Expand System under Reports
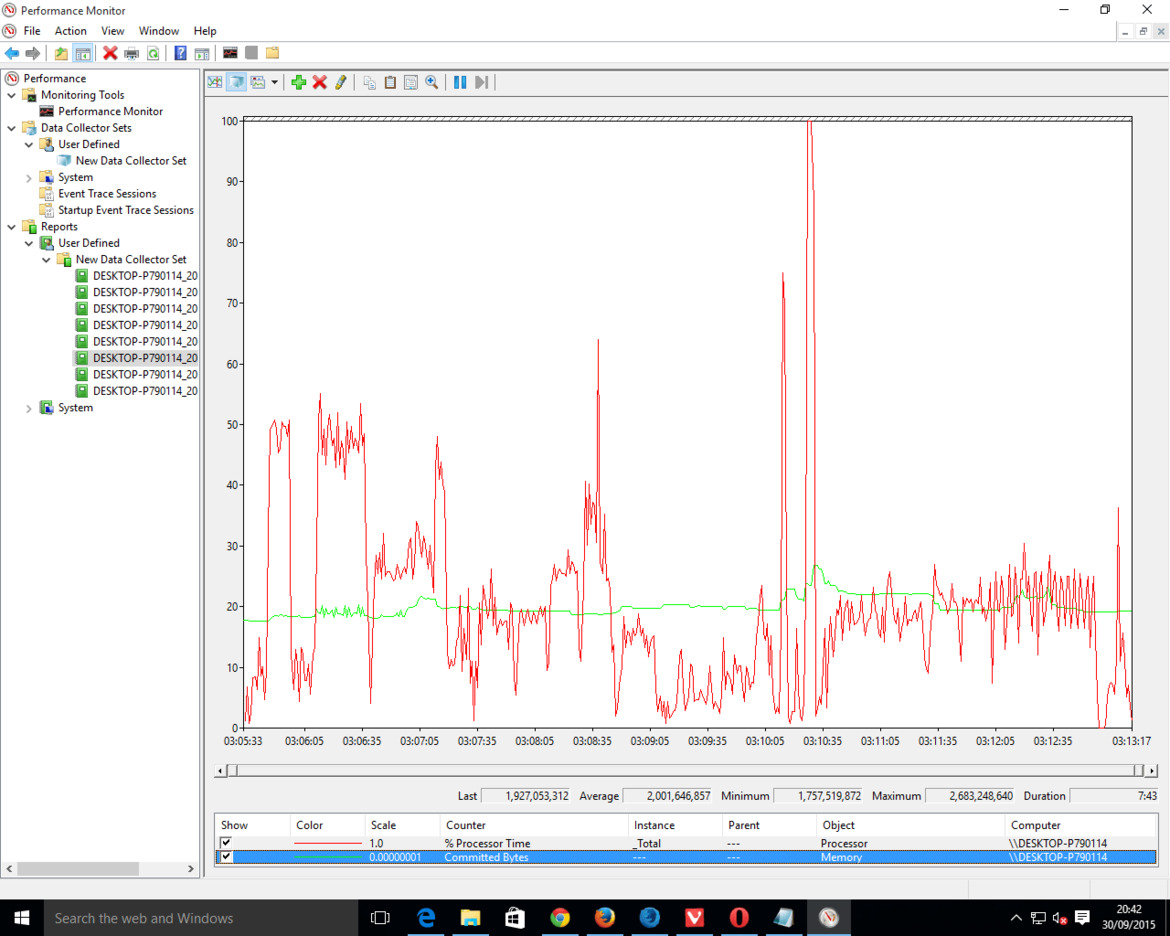The height and width of the screenshot is (936, 1170). point(28,408)
